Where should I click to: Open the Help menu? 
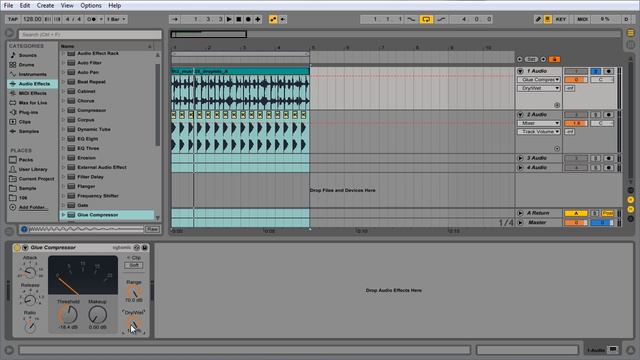click(114, 5)
